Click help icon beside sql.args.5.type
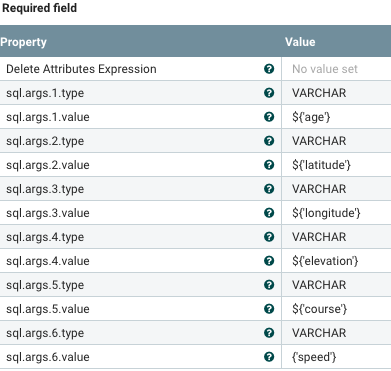Image resolution: width=391 pixels, height=371 pixels. point(269,285)
